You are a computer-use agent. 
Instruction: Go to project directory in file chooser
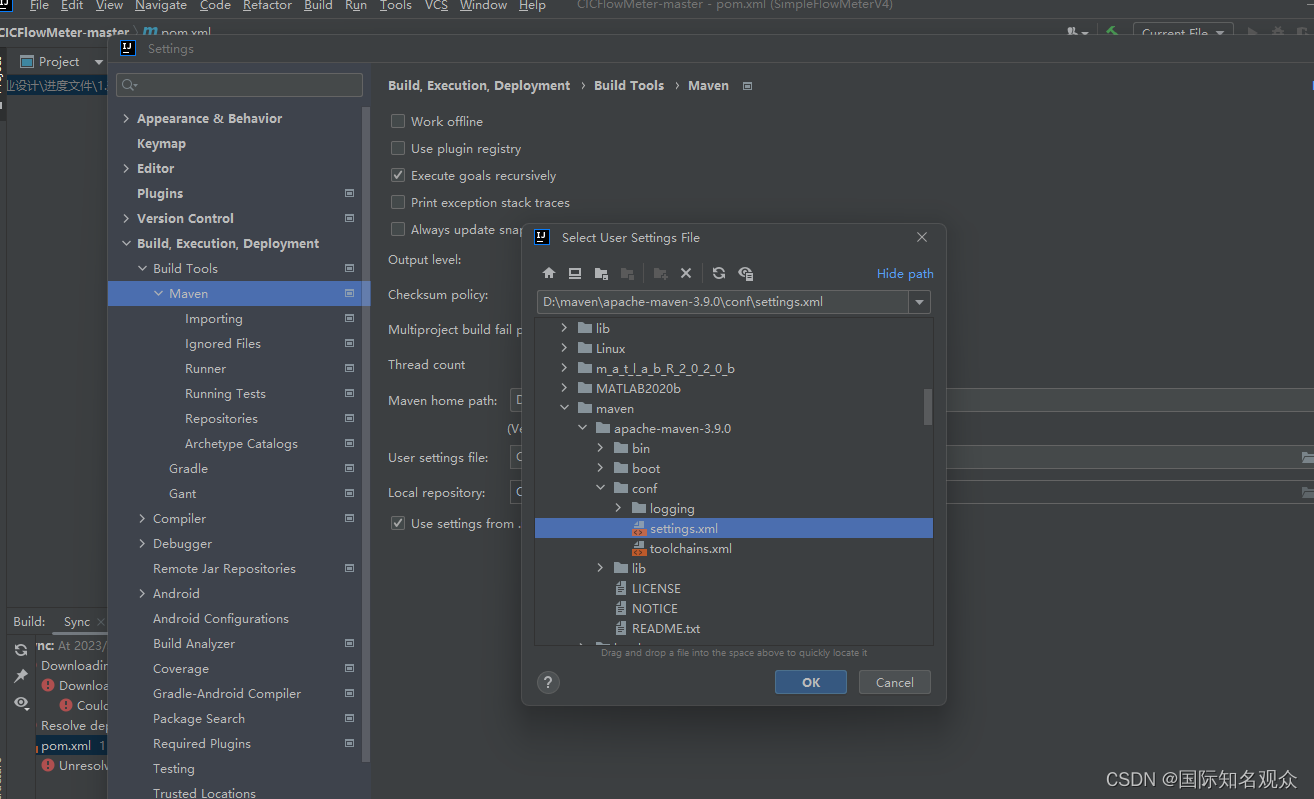point(601,273)
